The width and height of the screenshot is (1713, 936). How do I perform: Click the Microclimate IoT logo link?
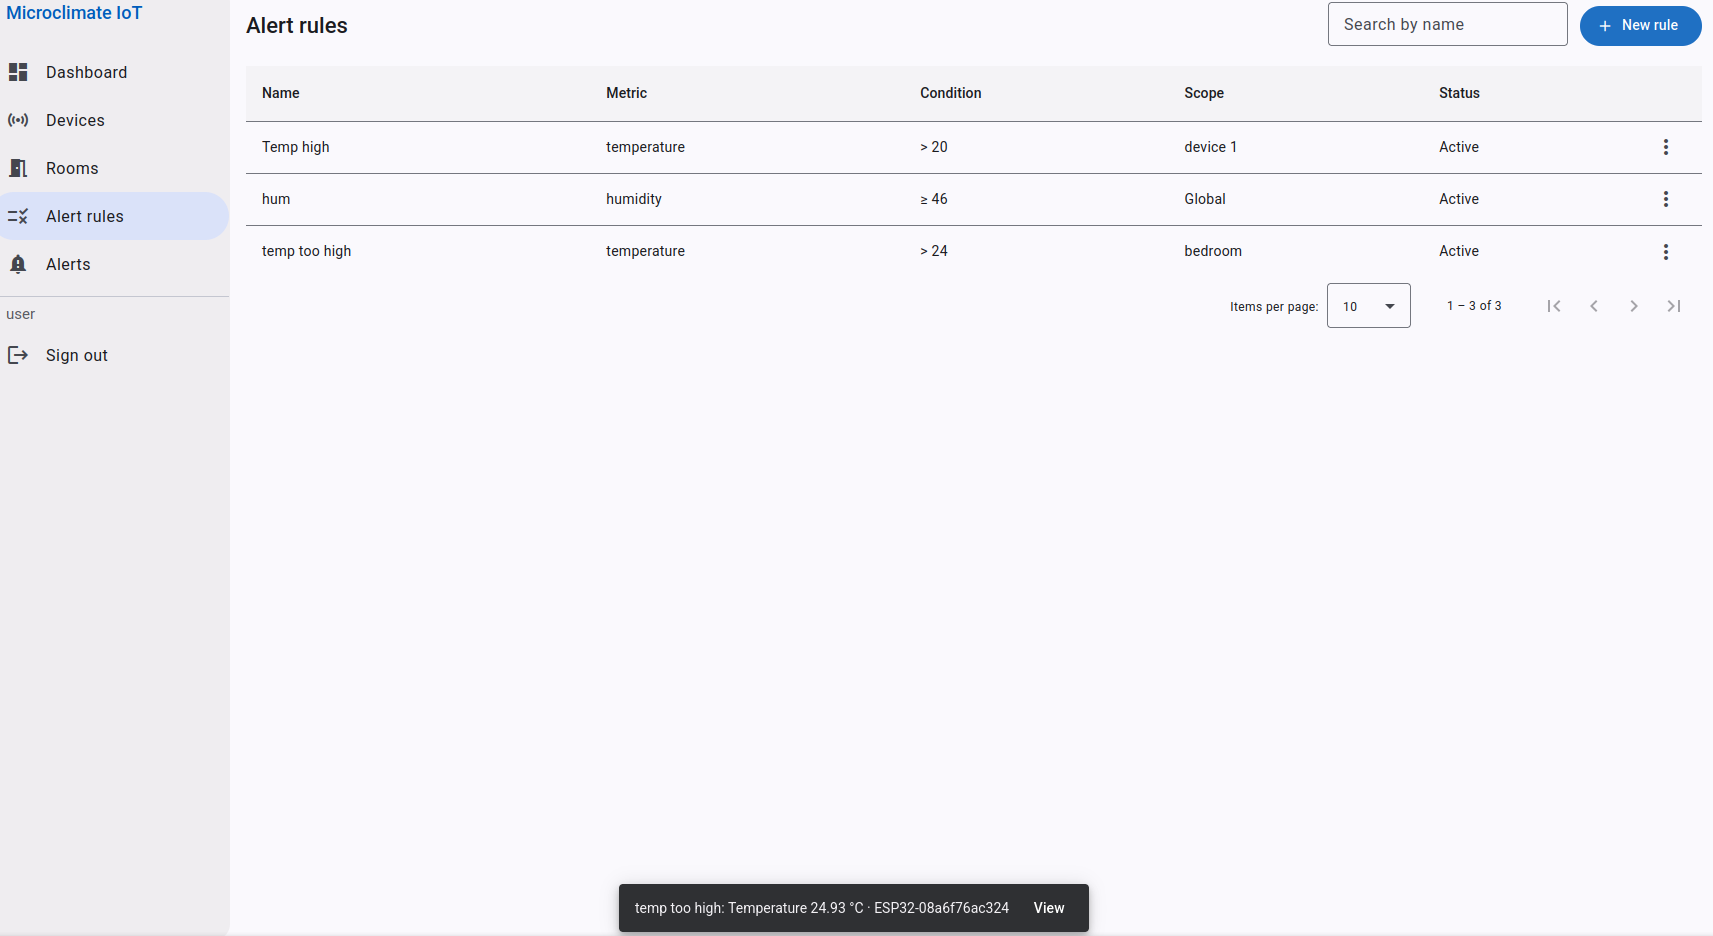[74, 13]
